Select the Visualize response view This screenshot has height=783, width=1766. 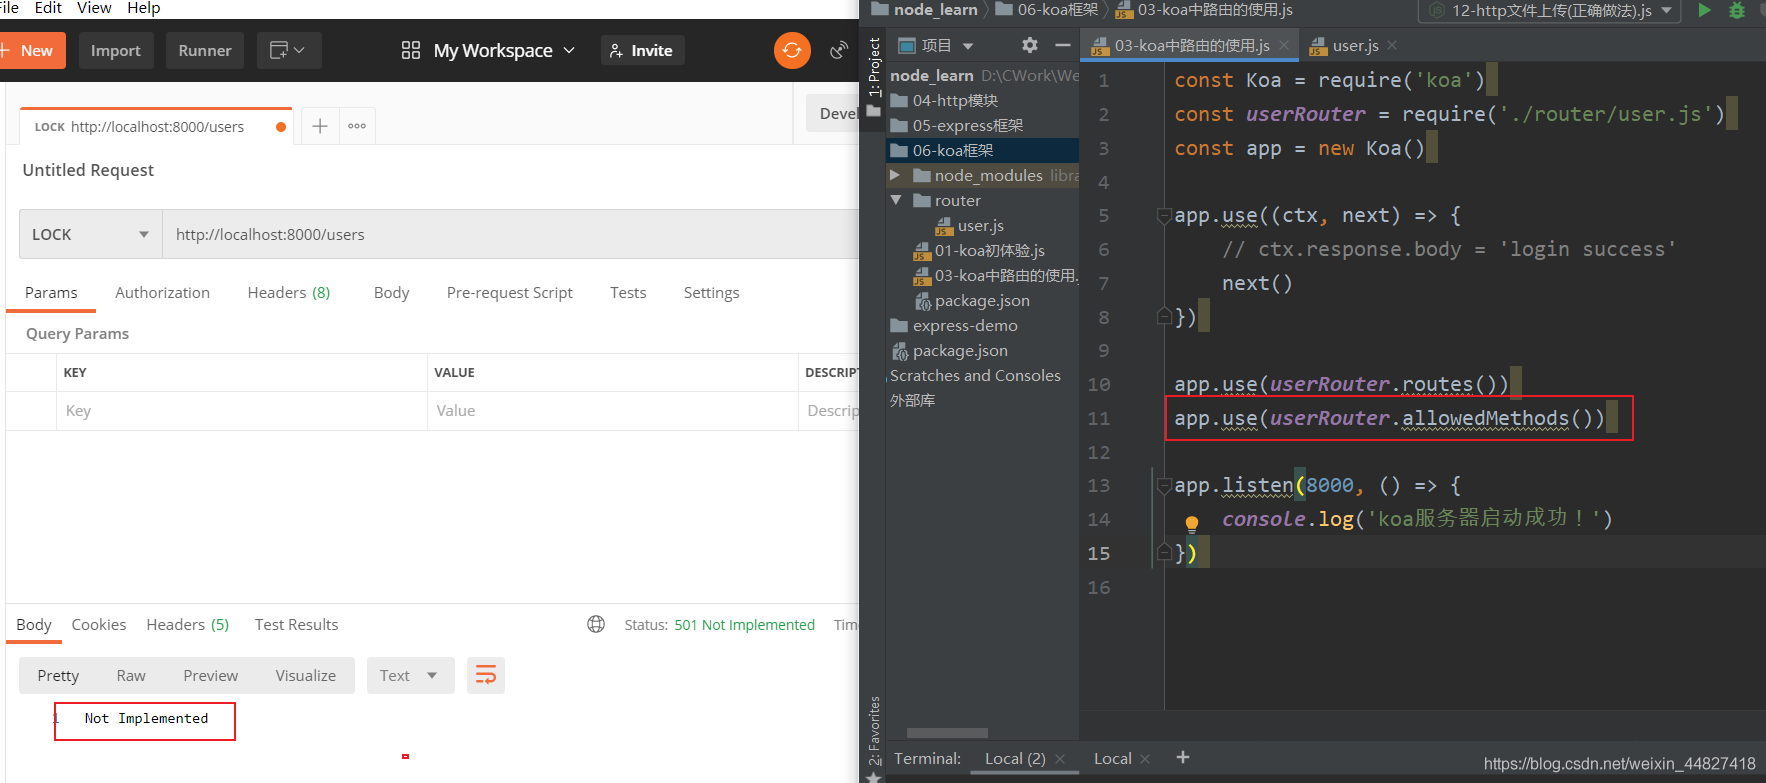pyautogui.click(x=306, y=675)
